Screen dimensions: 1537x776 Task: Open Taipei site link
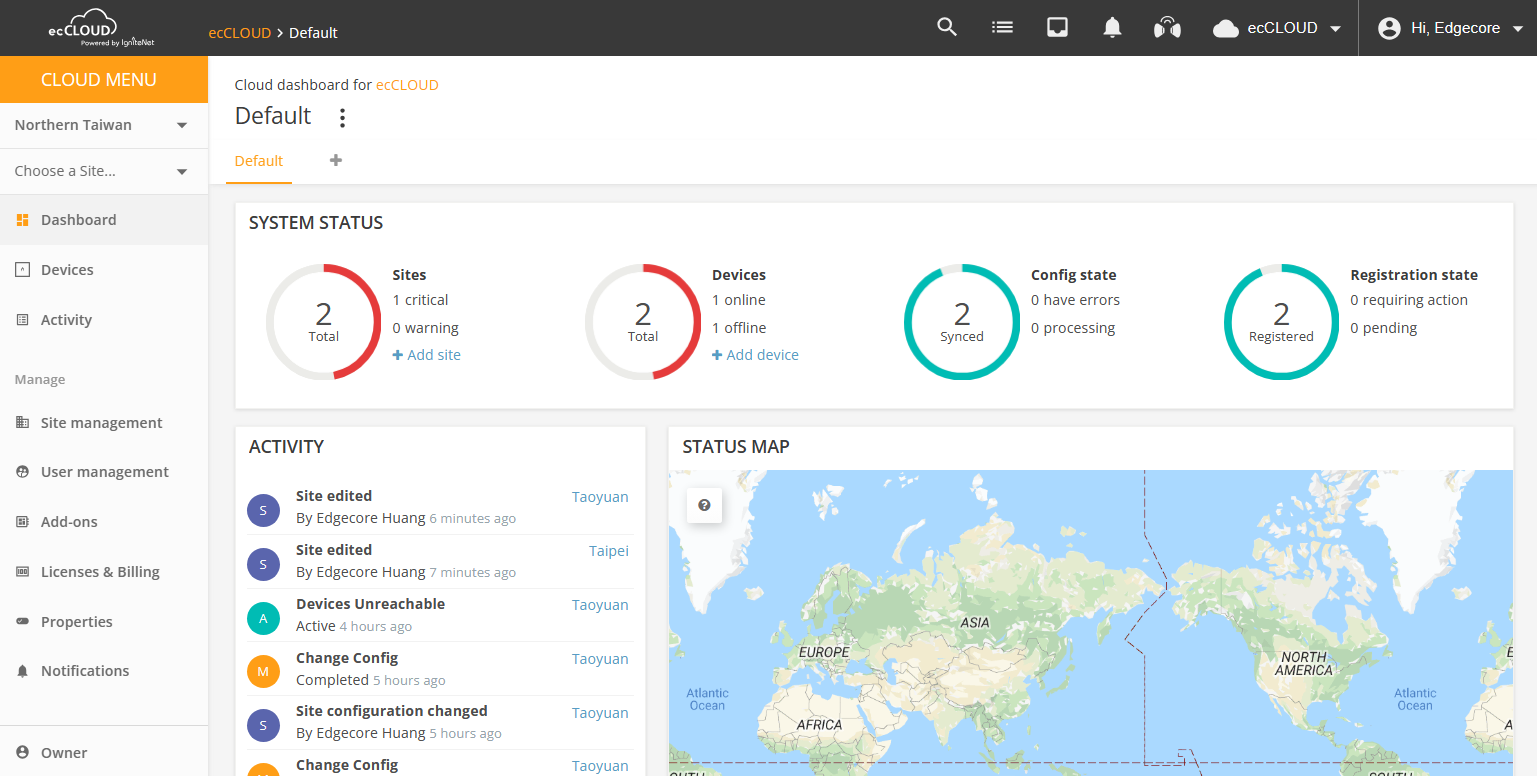coord(609,551)
